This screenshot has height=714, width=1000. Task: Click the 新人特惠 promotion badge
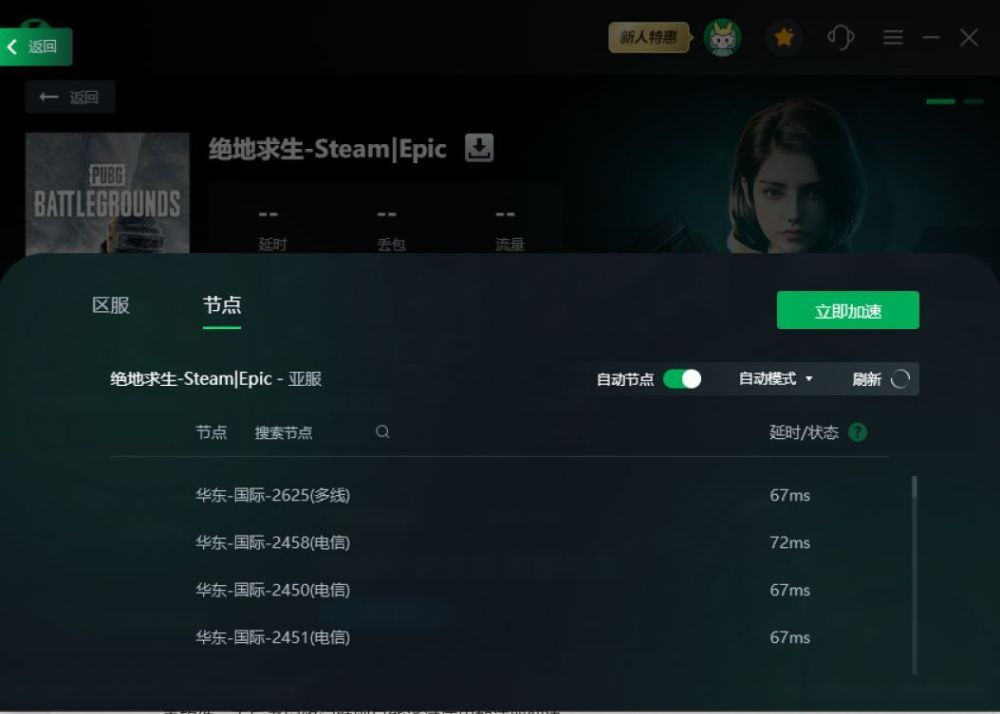pyautogui.click(x=649, y=38)
